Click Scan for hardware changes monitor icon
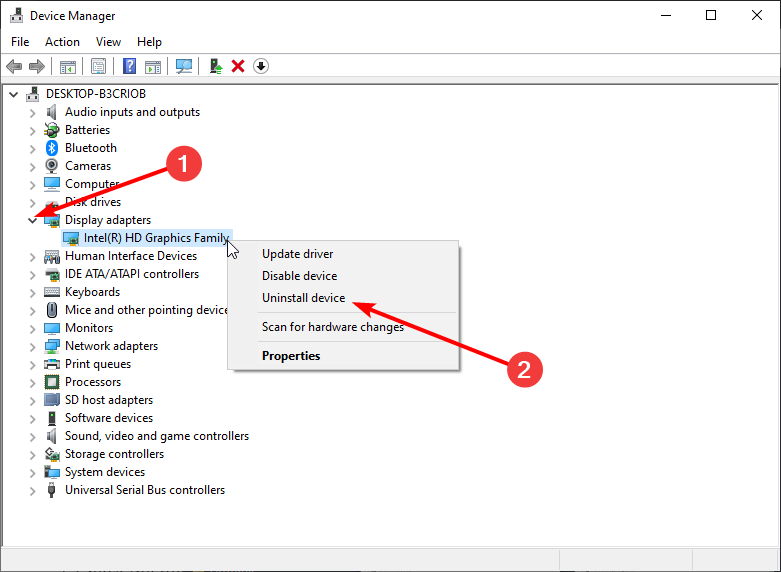The image size is (781, 572). (x=184, y=66)
